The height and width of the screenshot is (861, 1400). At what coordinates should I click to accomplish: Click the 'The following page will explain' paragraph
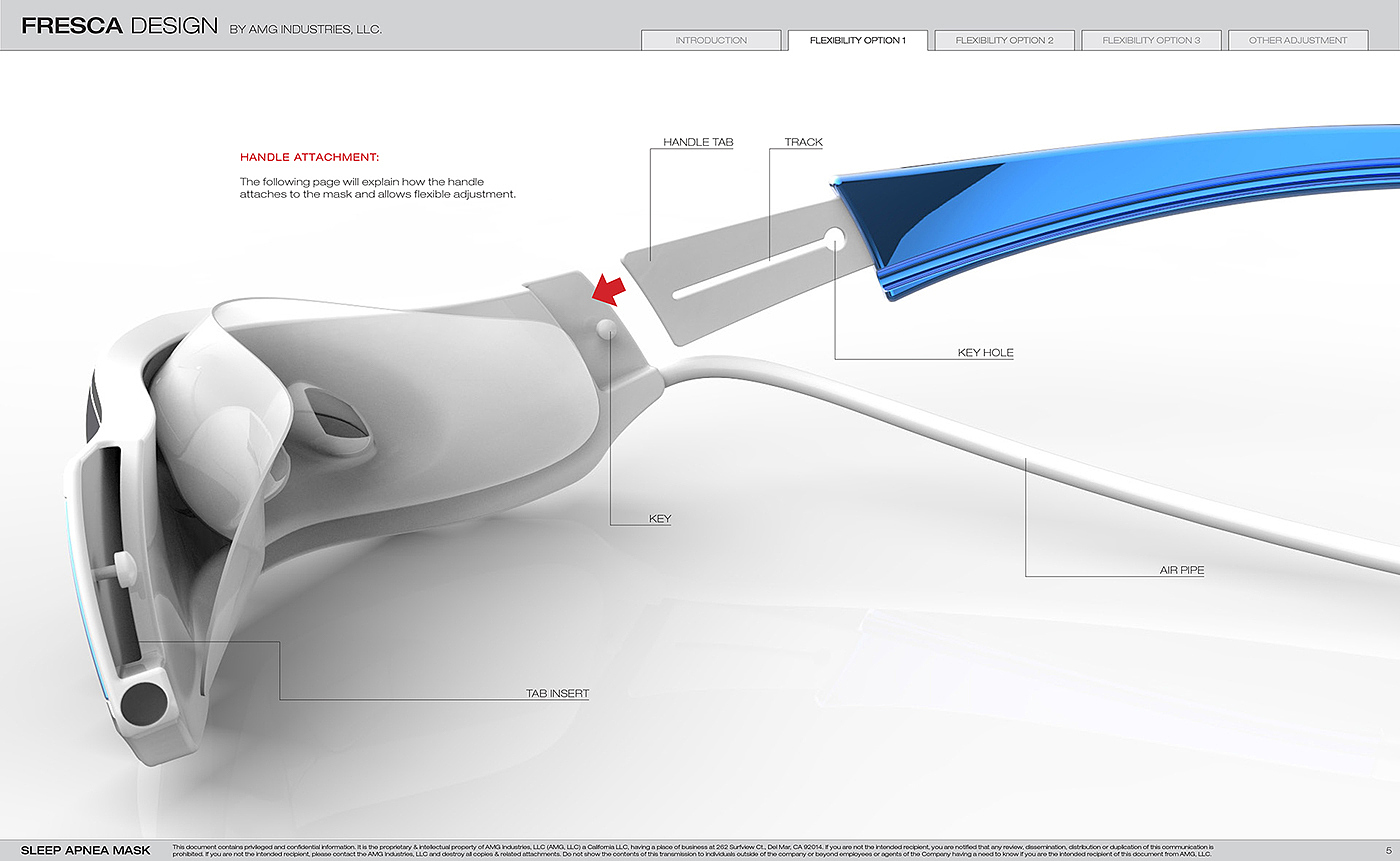click(x=378, y=188)
